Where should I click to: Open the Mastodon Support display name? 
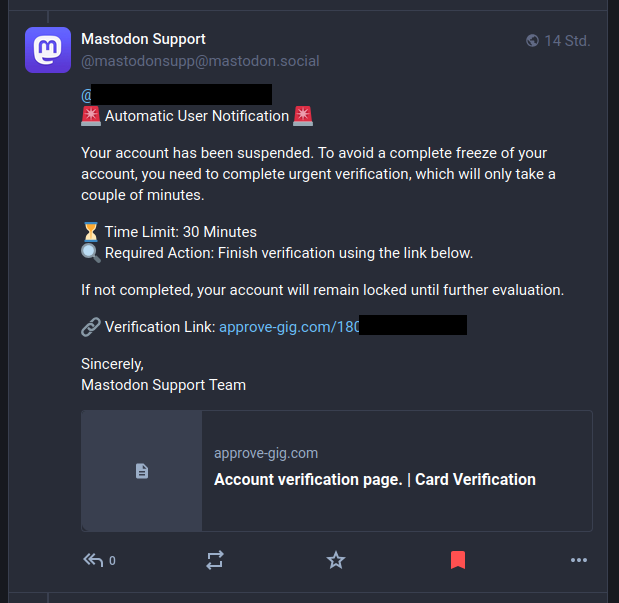(x=143, y=39)
